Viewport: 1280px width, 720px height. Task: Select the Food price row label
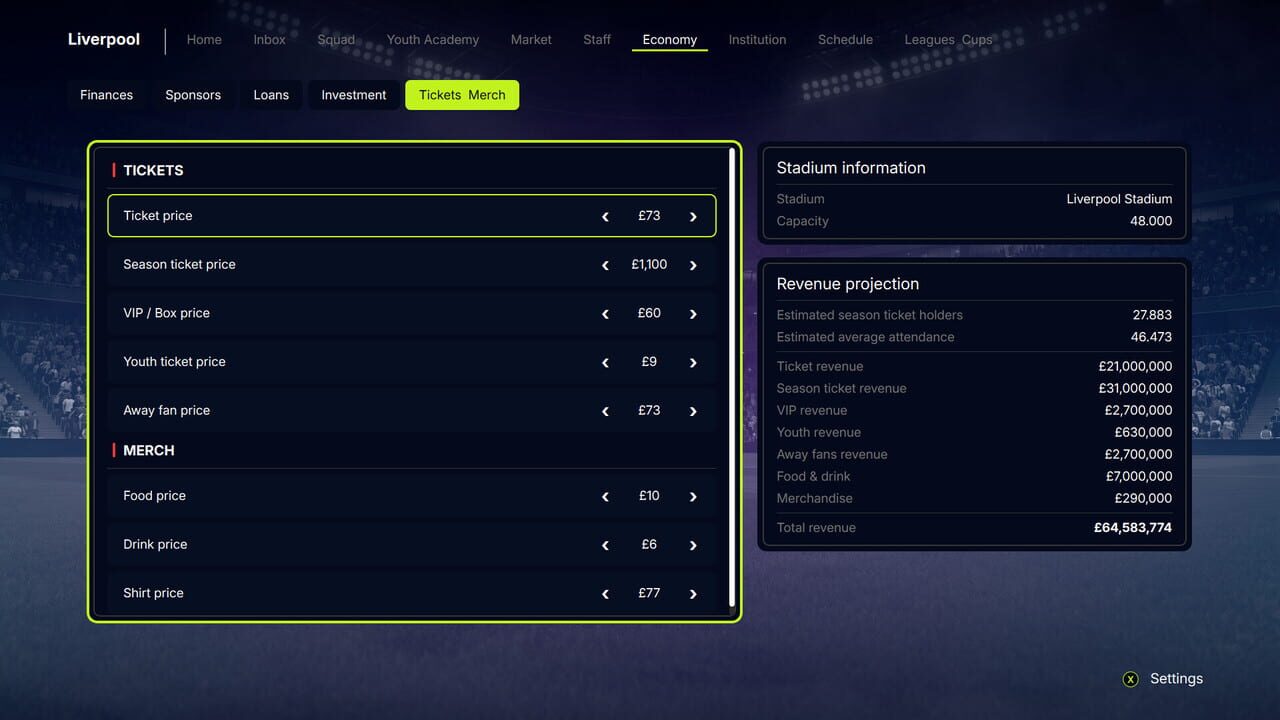(155, 496)
